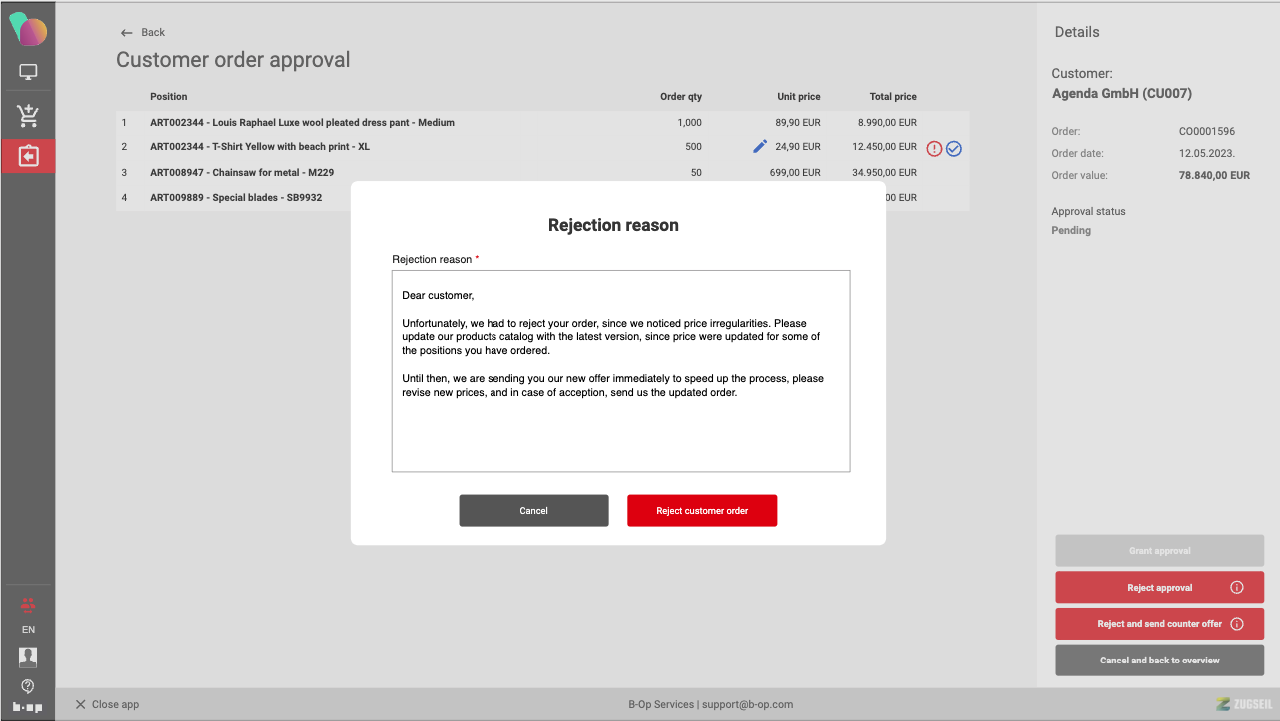The width and height of the screenshot is (1280, 721).
Task: Click Close app in the footer
Action: (107, 704)
